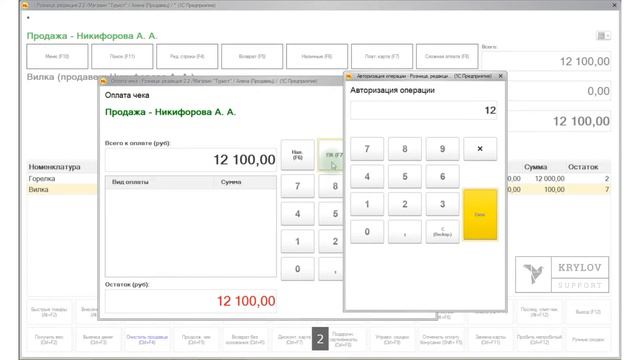Click Замена карты (Ctrl+F11) button
640x360 pixels.
[490, 340]
